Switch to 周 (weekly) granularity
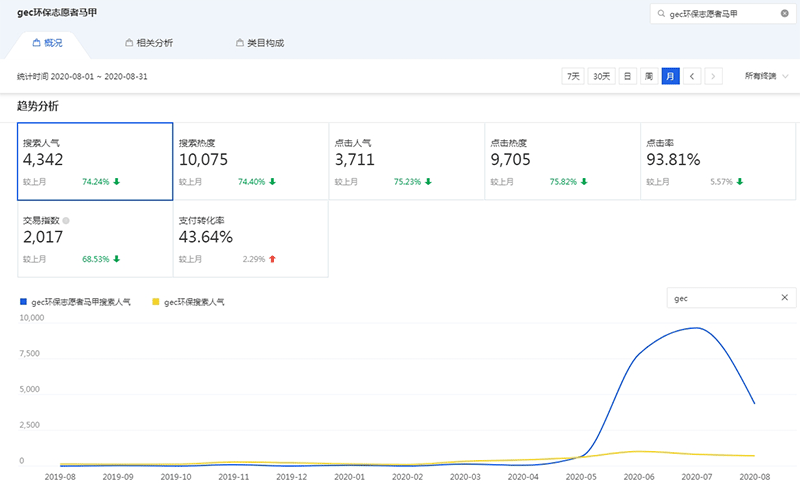Viewport: 800px width, 494px height. [x=648, y=76]
